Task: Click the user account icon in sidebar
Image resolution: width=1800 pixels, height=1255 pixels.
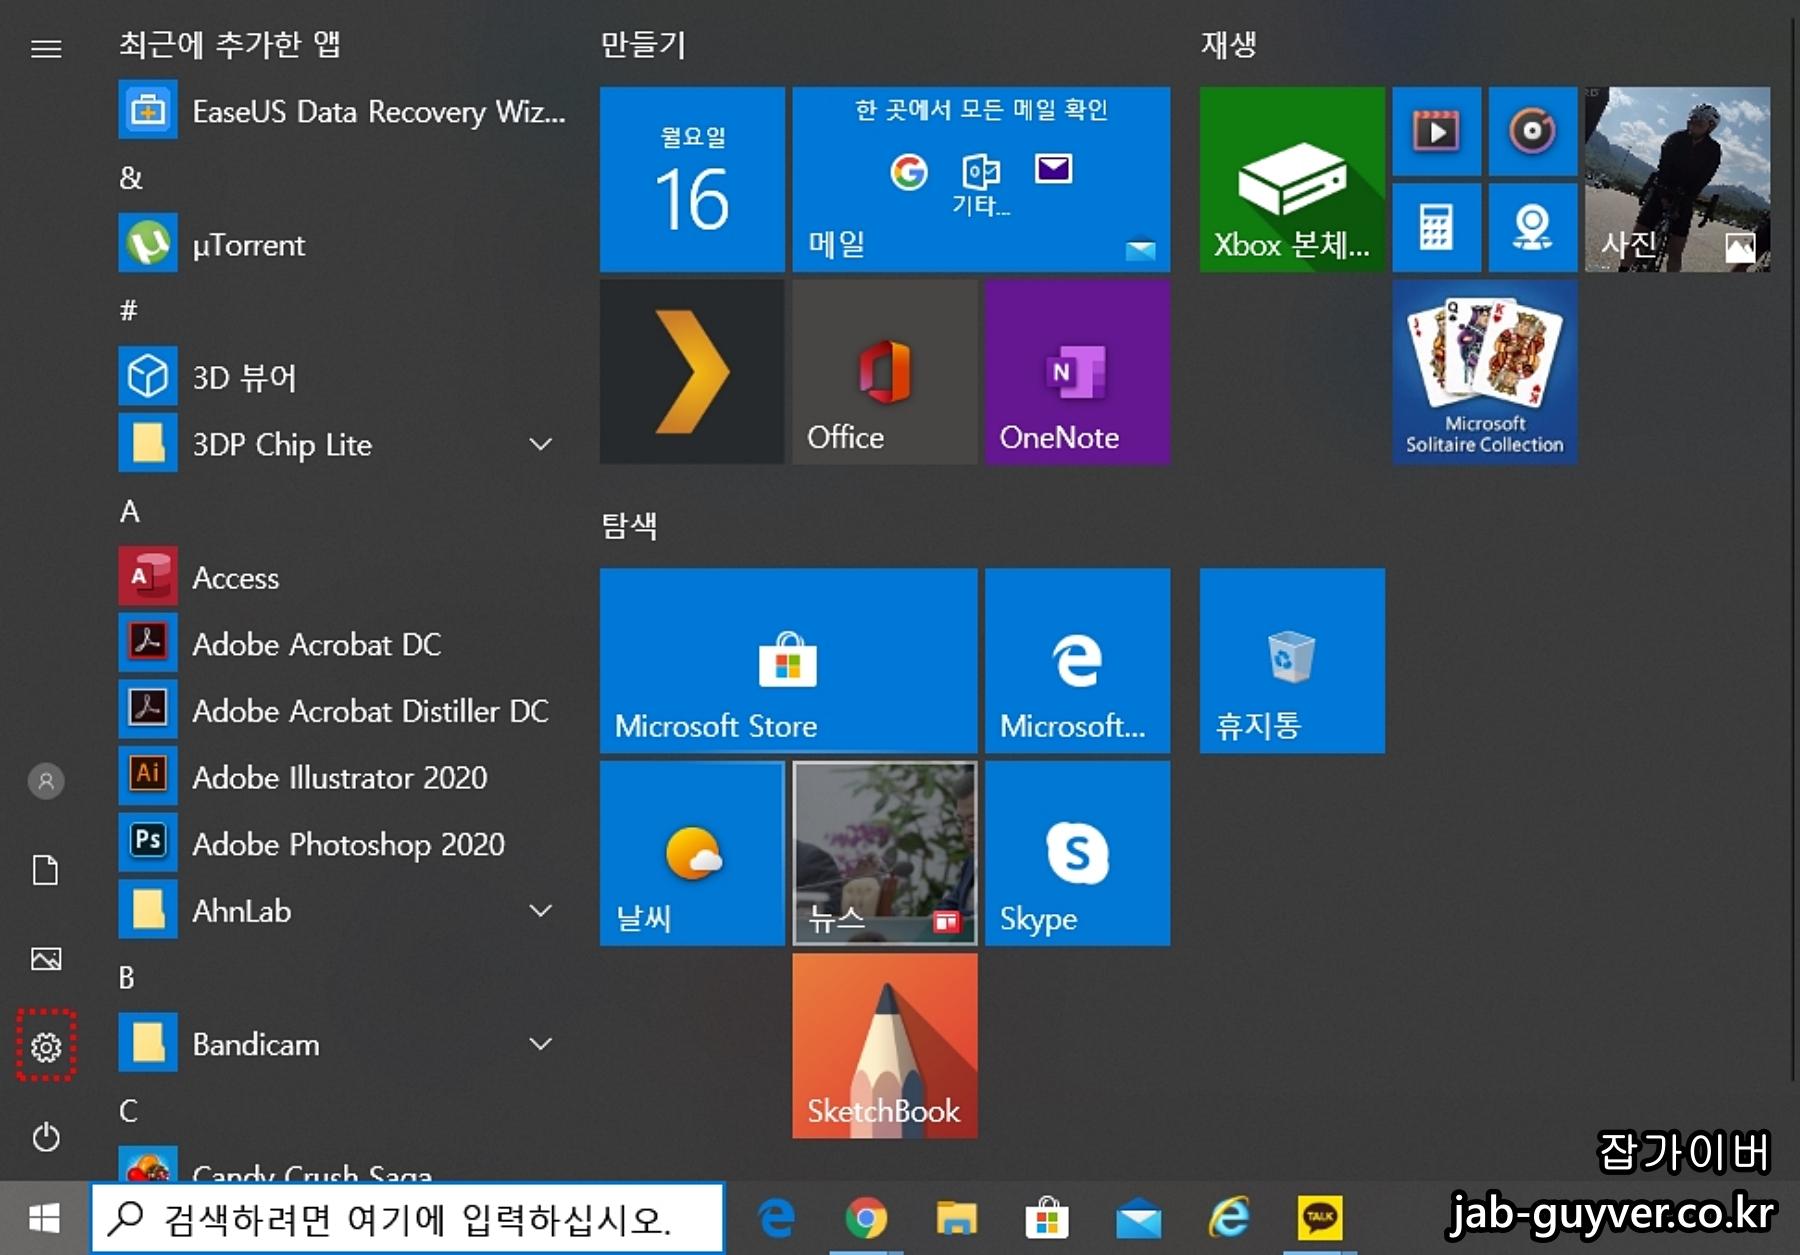Action: pyautogui.click(x=46, y=781)
